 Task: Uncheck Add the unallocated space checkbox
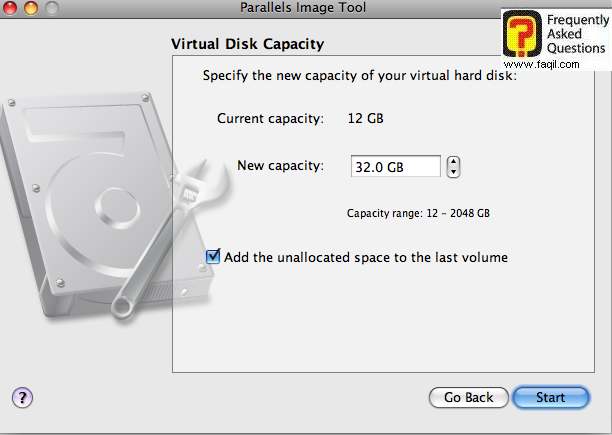pyautogui.click(x=213, y=257)
